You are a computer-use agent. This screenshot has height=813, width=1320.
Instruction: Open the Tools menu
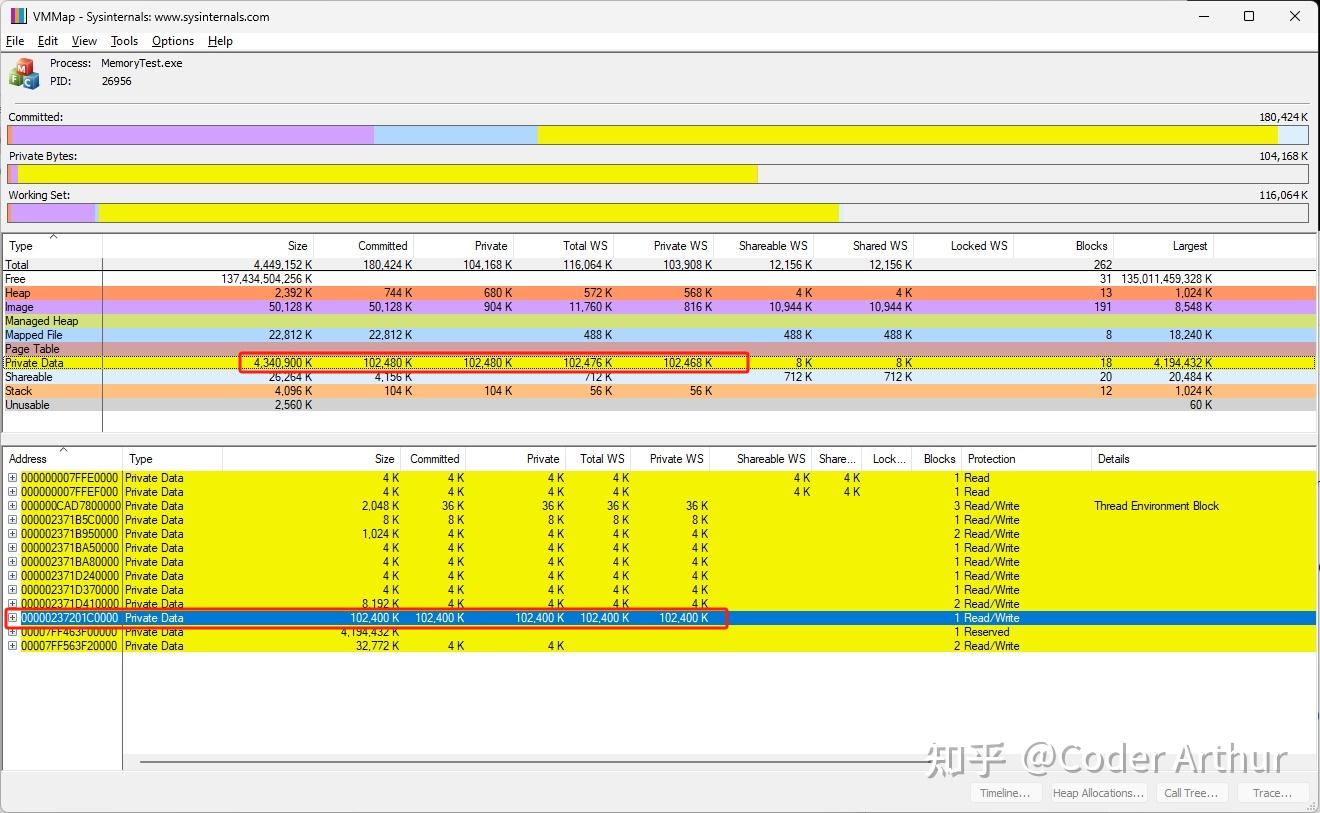click(x=124, y=41)
